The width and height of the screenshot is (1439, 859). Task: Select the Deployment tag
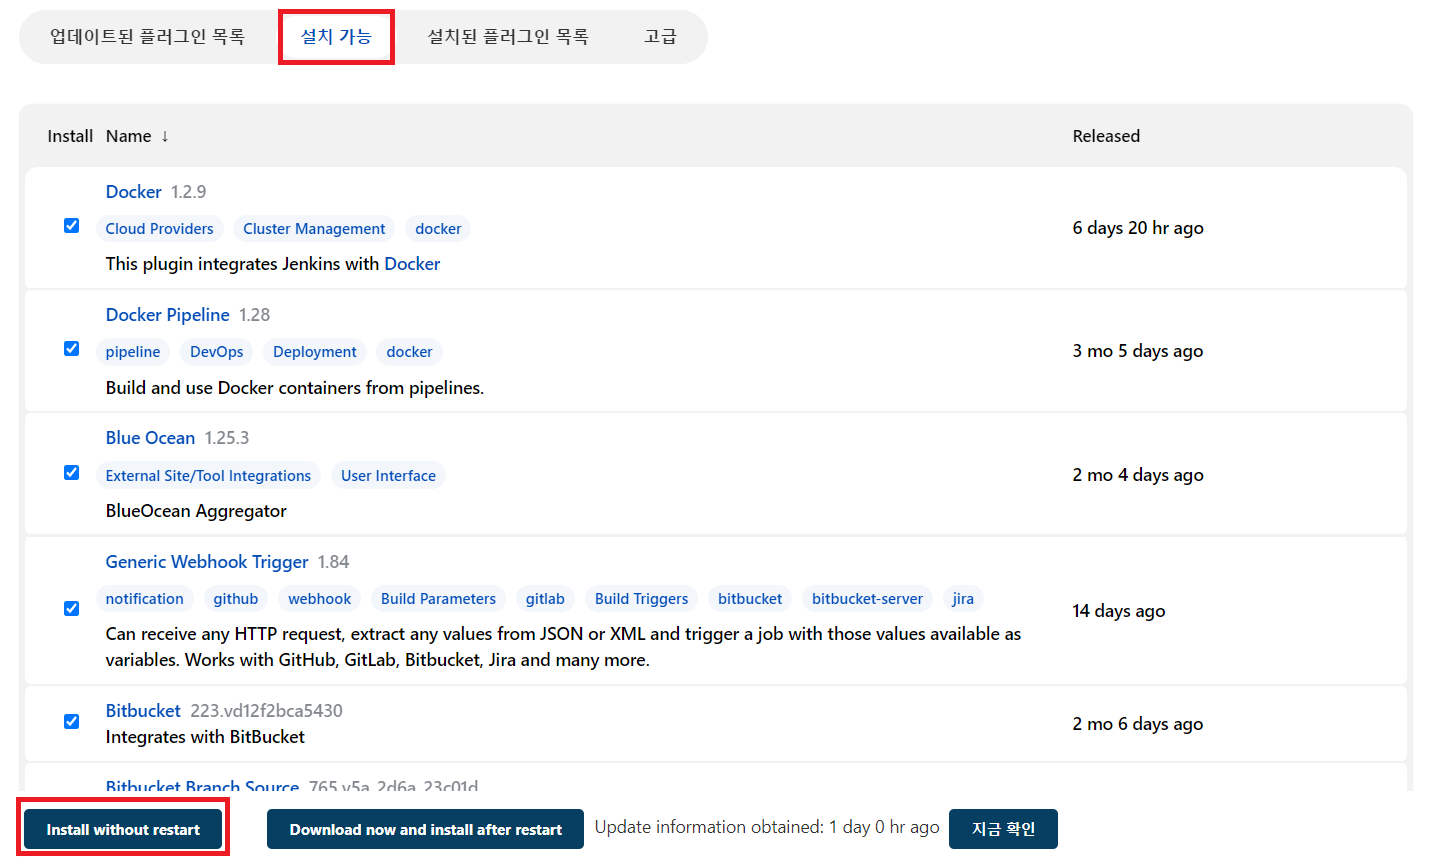tap(315, 352)
